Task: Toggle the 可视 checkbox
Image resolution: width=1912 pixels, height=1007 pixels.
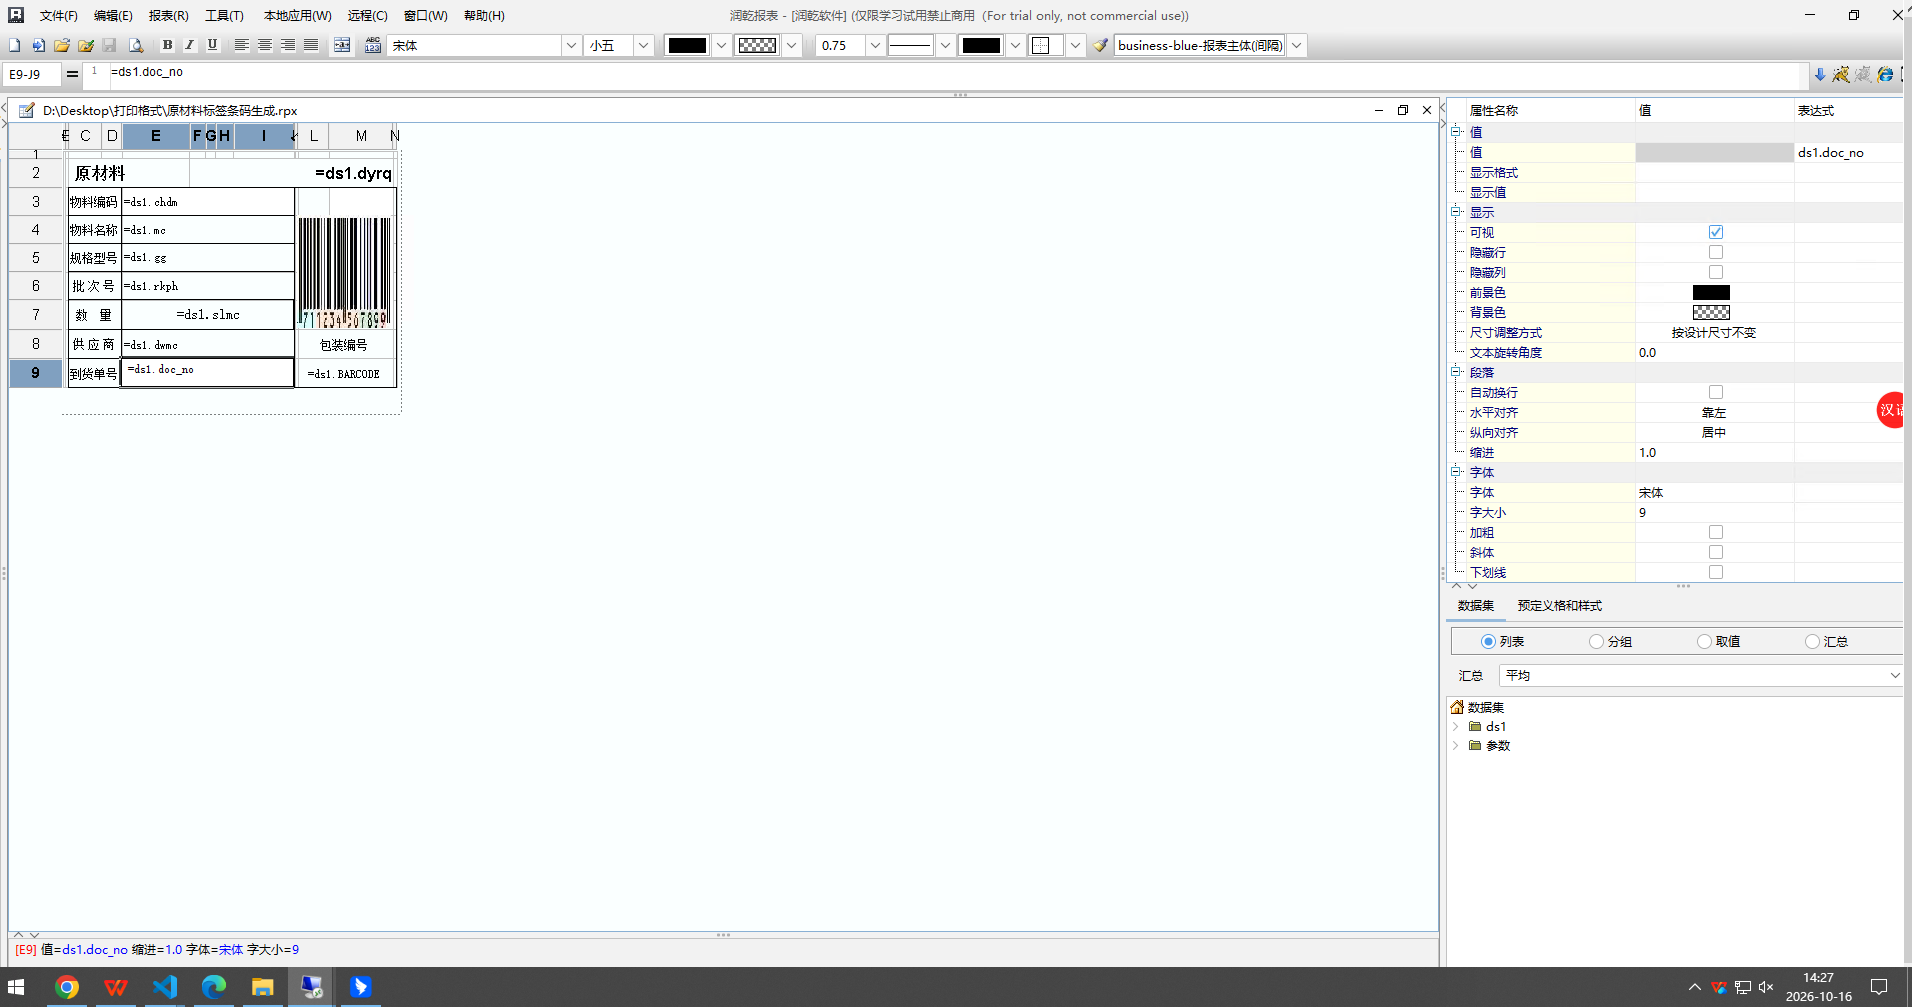Action: coord(1716,232)
